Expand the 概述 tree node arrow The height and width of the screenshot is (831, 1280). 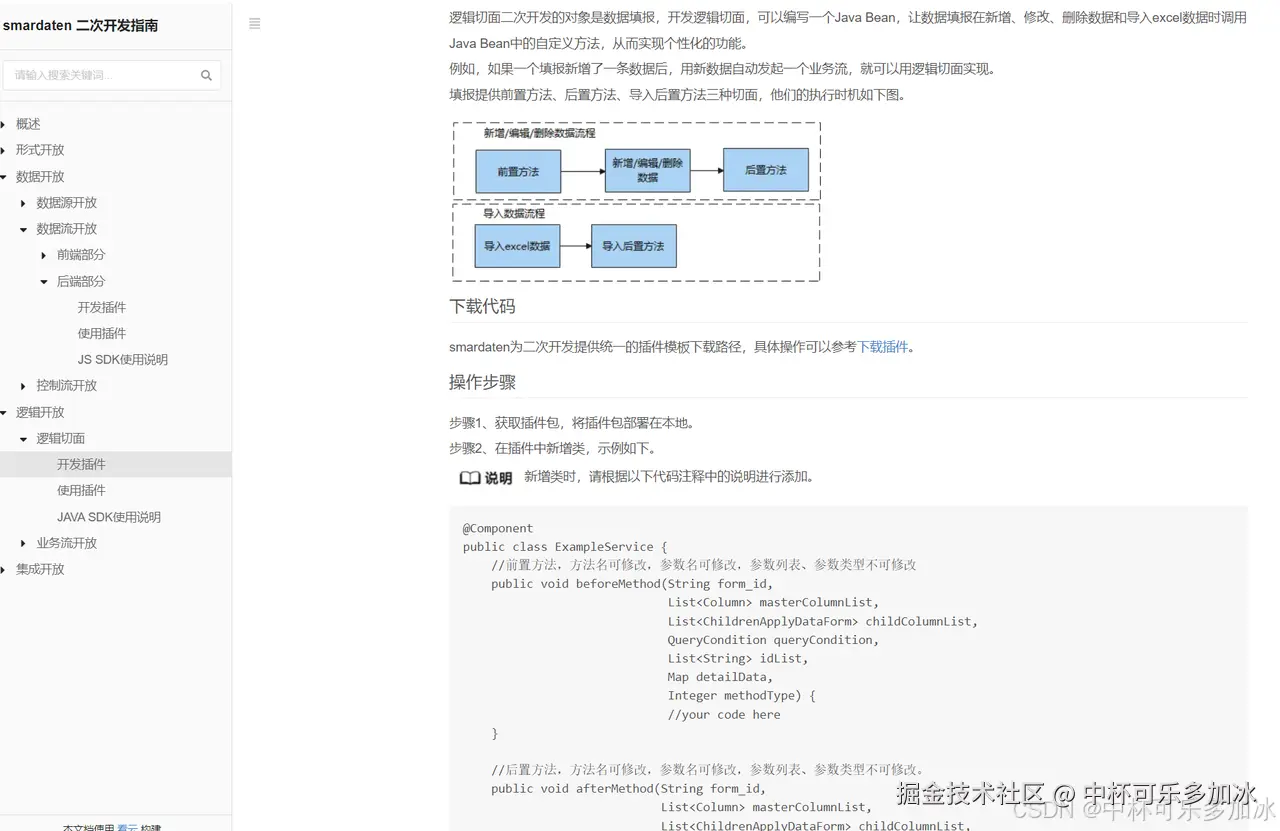(4, 124)
